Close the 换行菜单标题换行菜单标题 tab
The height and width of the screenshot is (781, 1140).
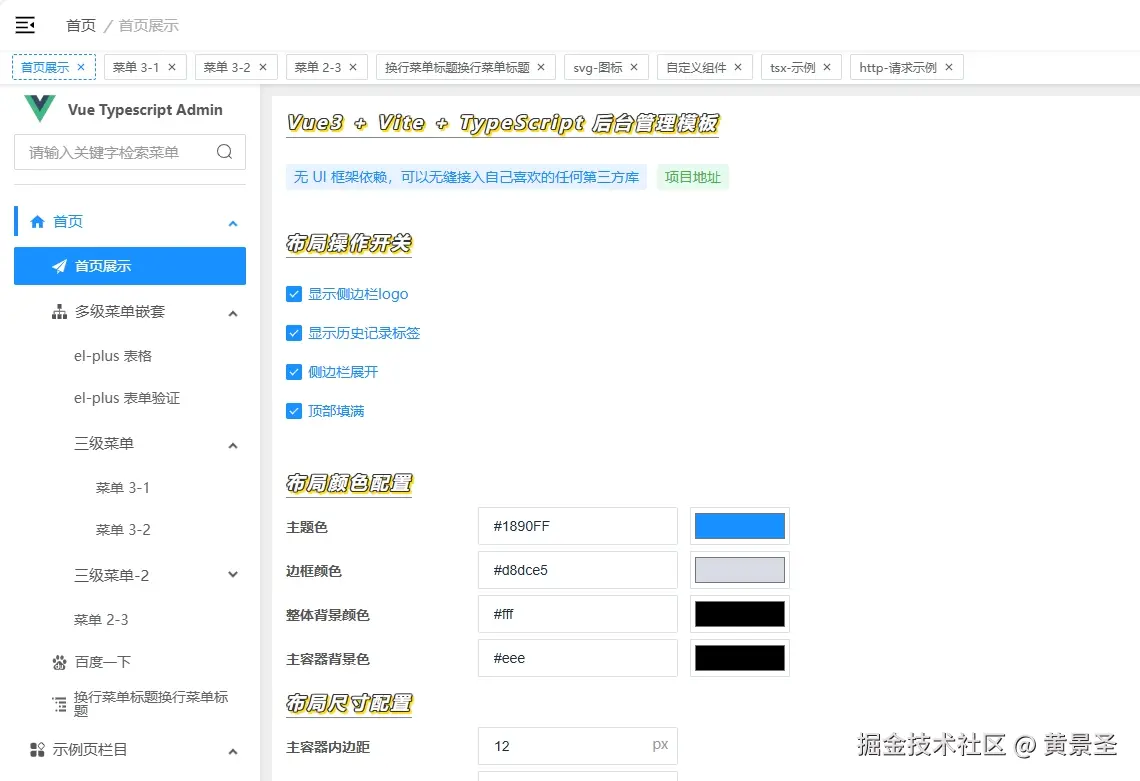[x=541, y=67]
